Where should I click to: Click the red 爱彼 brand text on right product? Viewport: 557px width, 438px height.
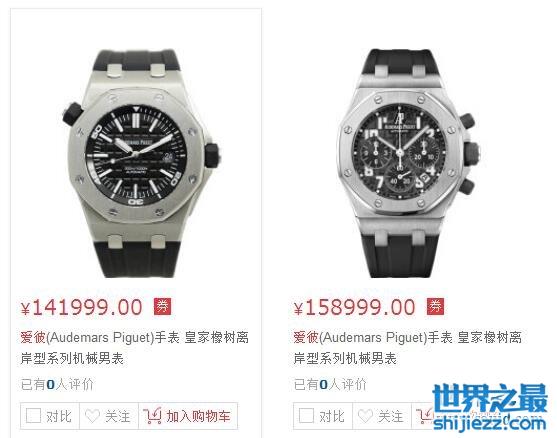(x=306, y=337)
